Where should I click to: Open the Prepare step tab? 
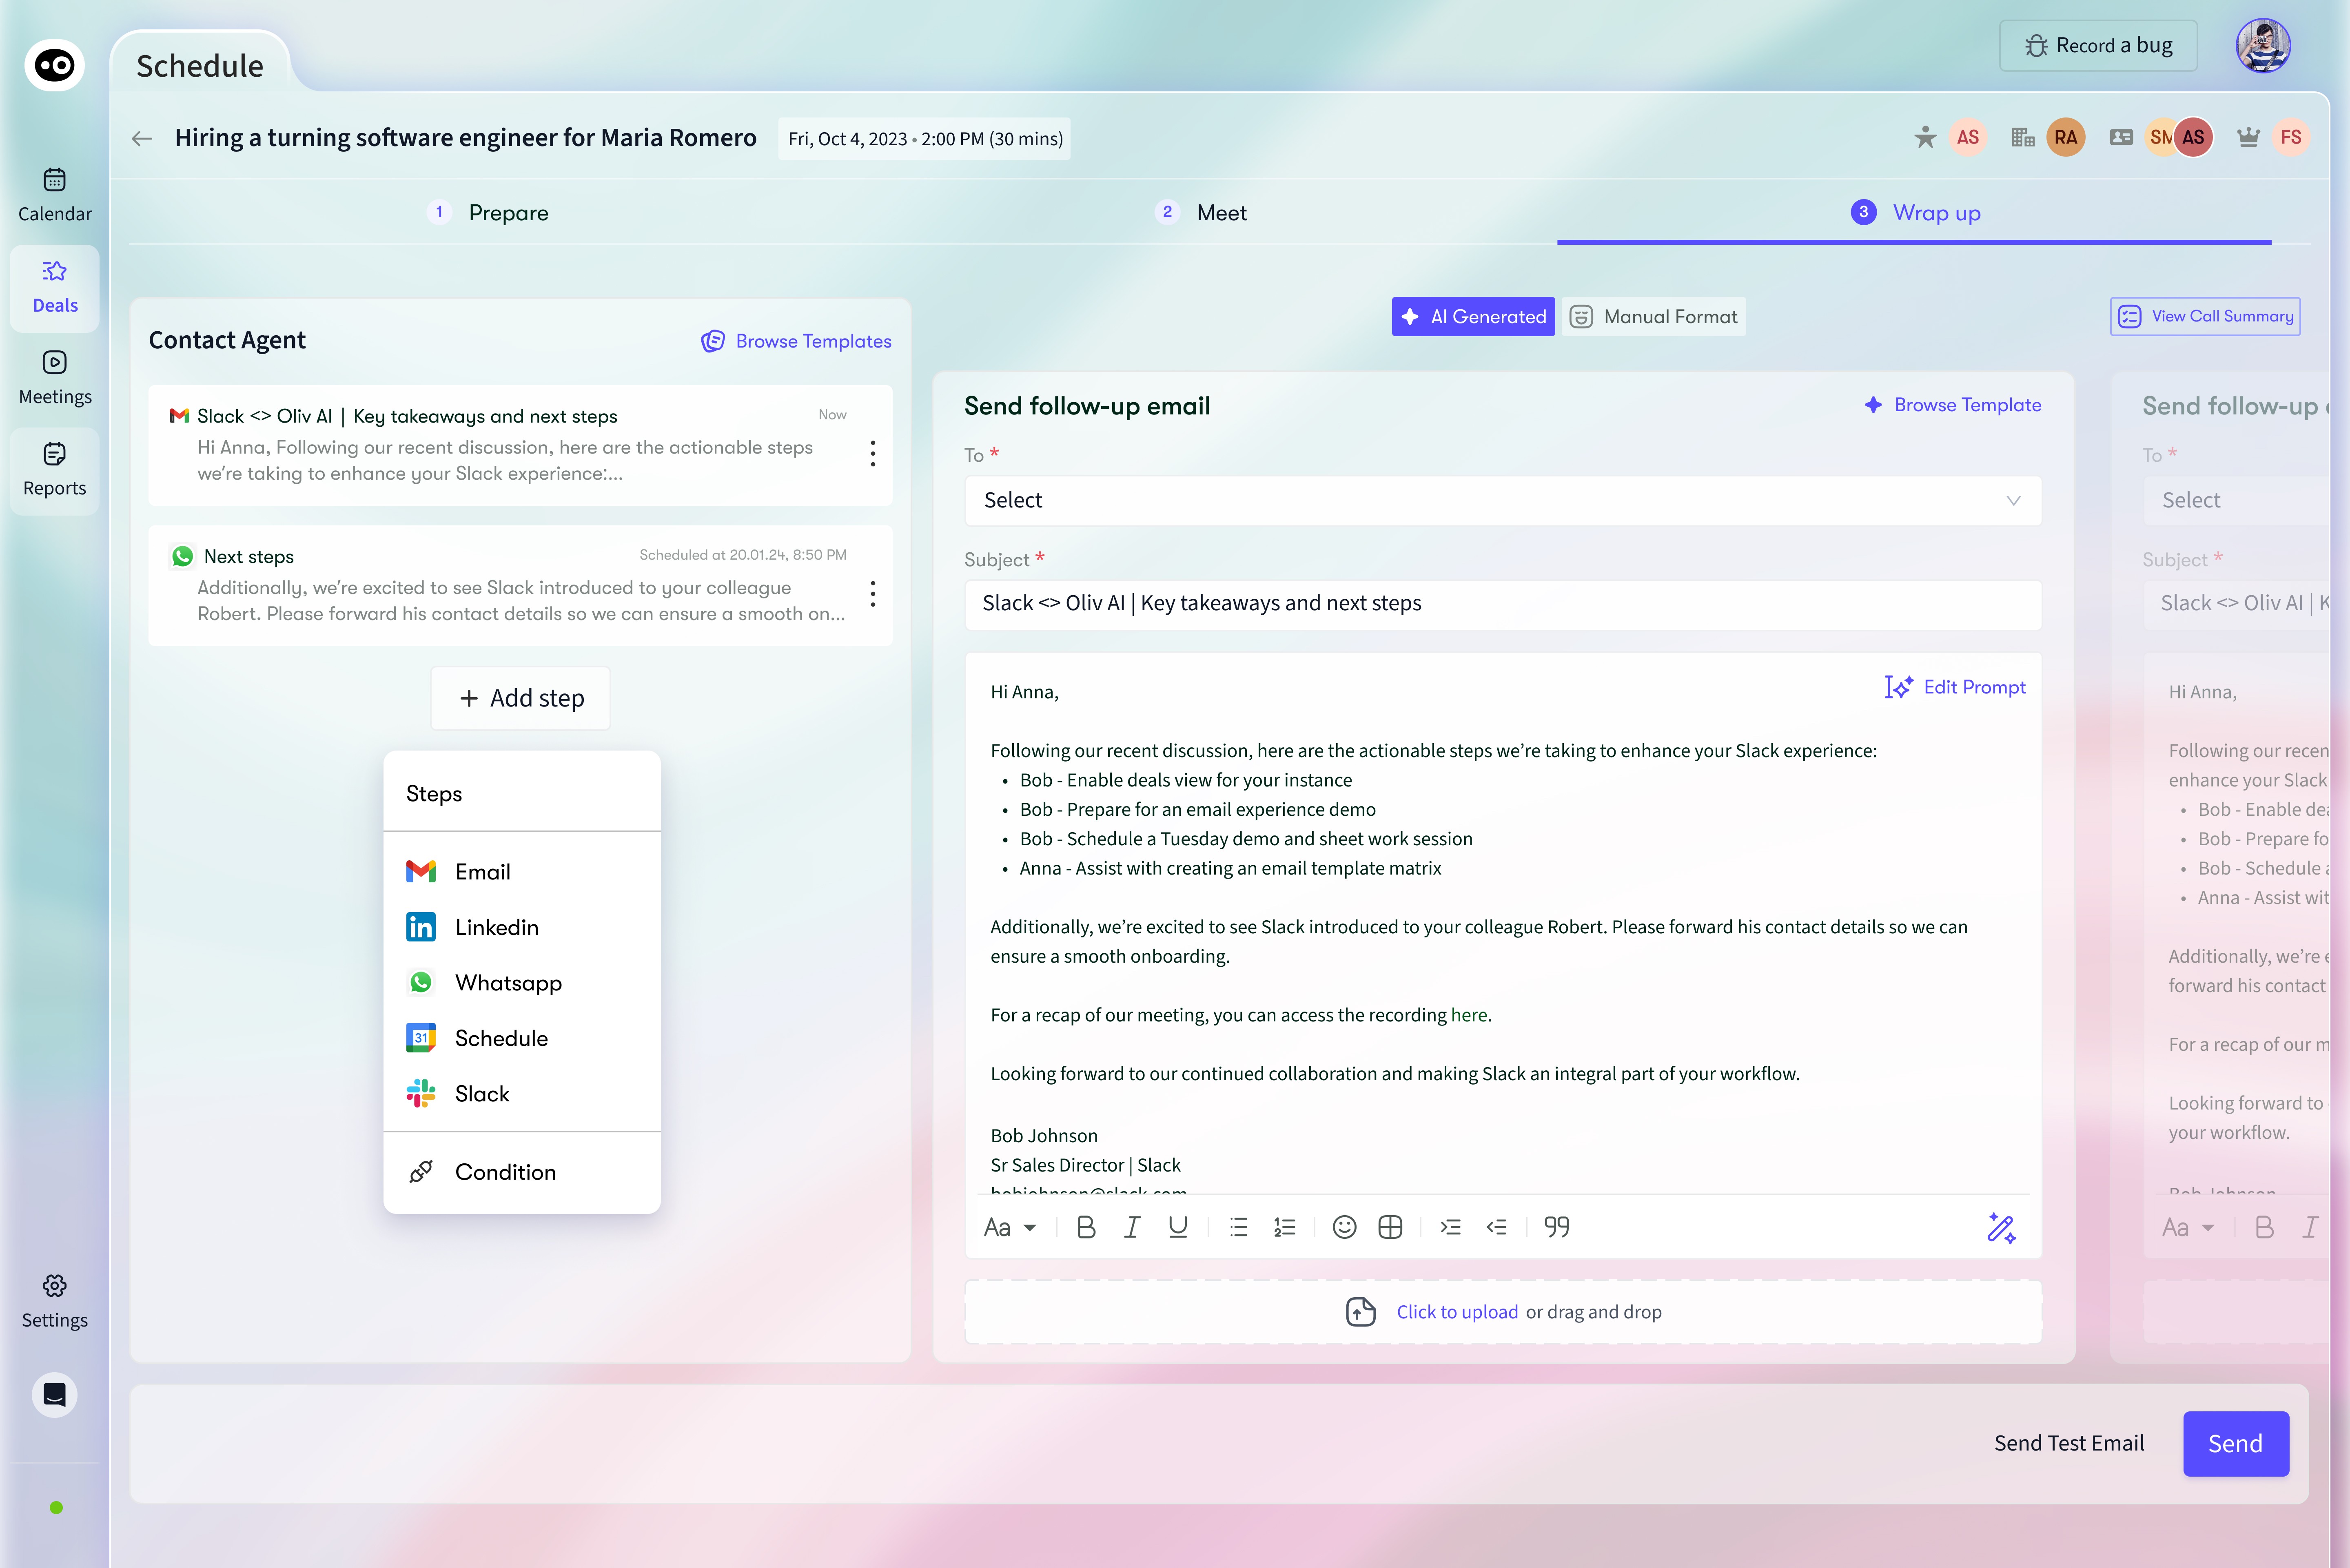coord(488,213)
